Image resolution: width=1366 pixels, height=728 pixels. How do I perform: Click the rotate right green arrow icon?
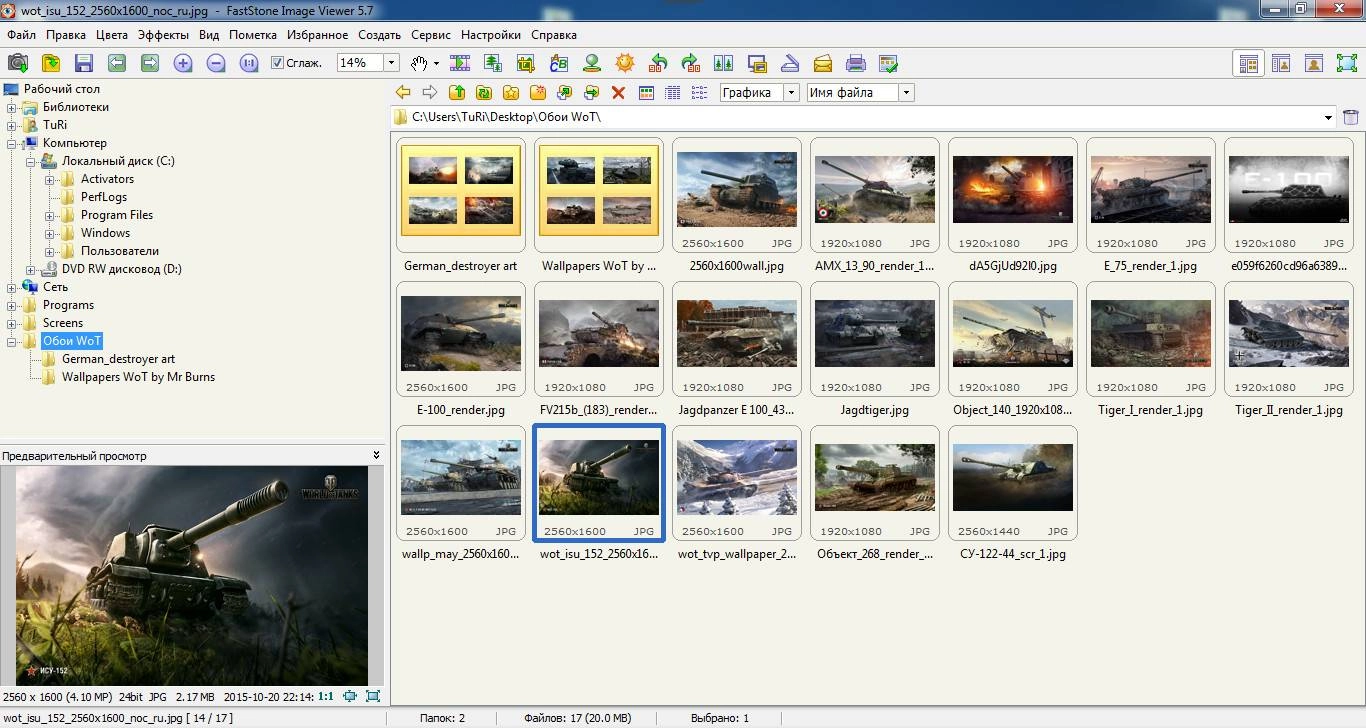pos(691,63)
